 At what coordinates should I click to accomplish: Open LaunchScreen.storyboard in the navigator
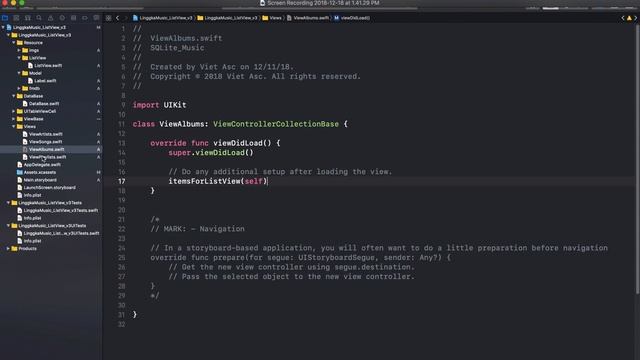coord(49,187)
